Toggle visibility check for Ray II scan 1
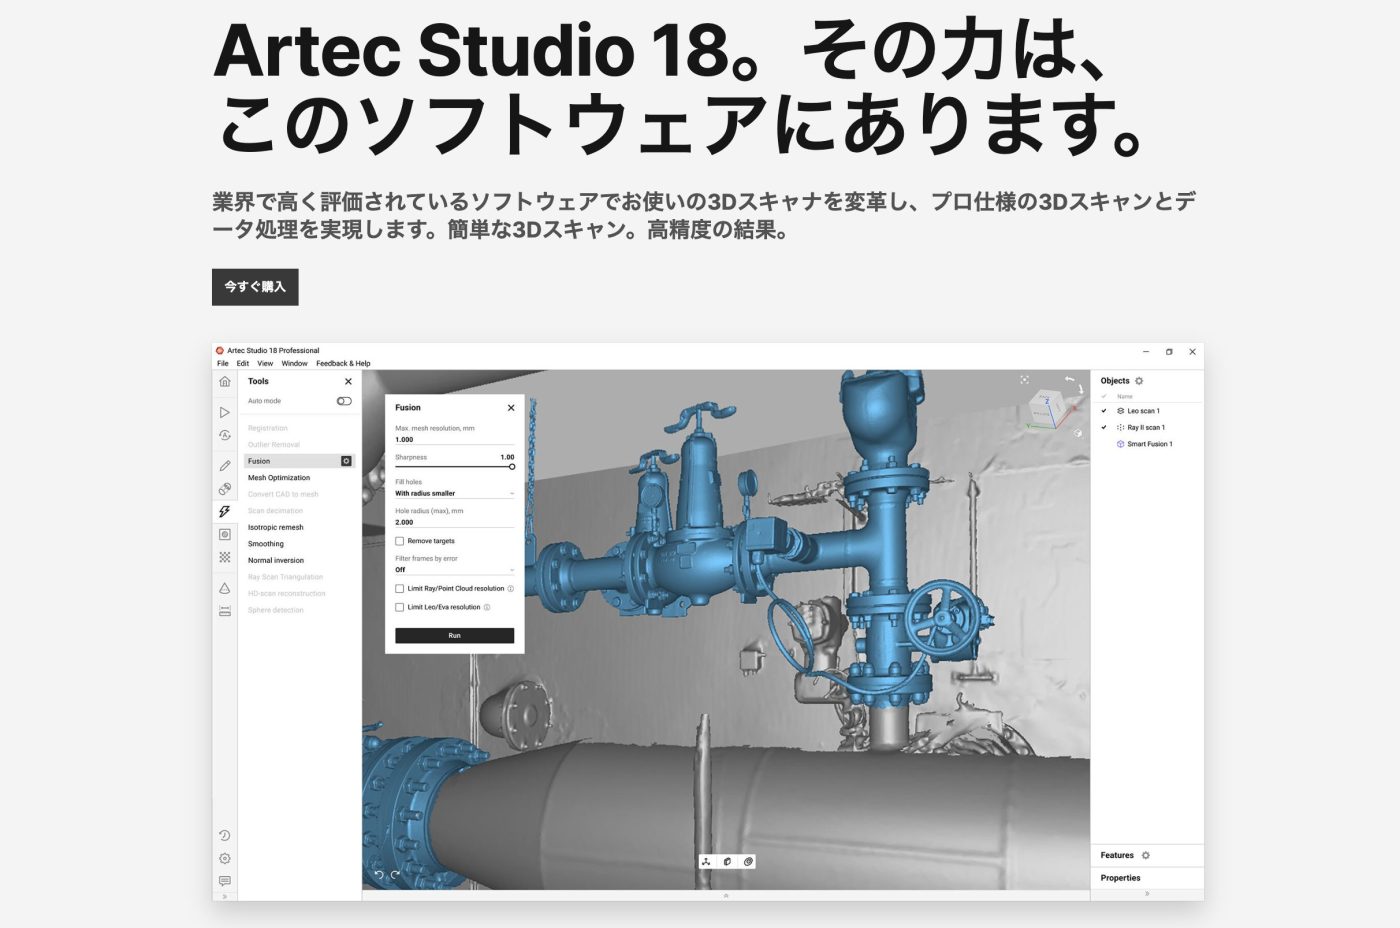Viewport: 1400px width, 928px height. [x=1104, y=427]
